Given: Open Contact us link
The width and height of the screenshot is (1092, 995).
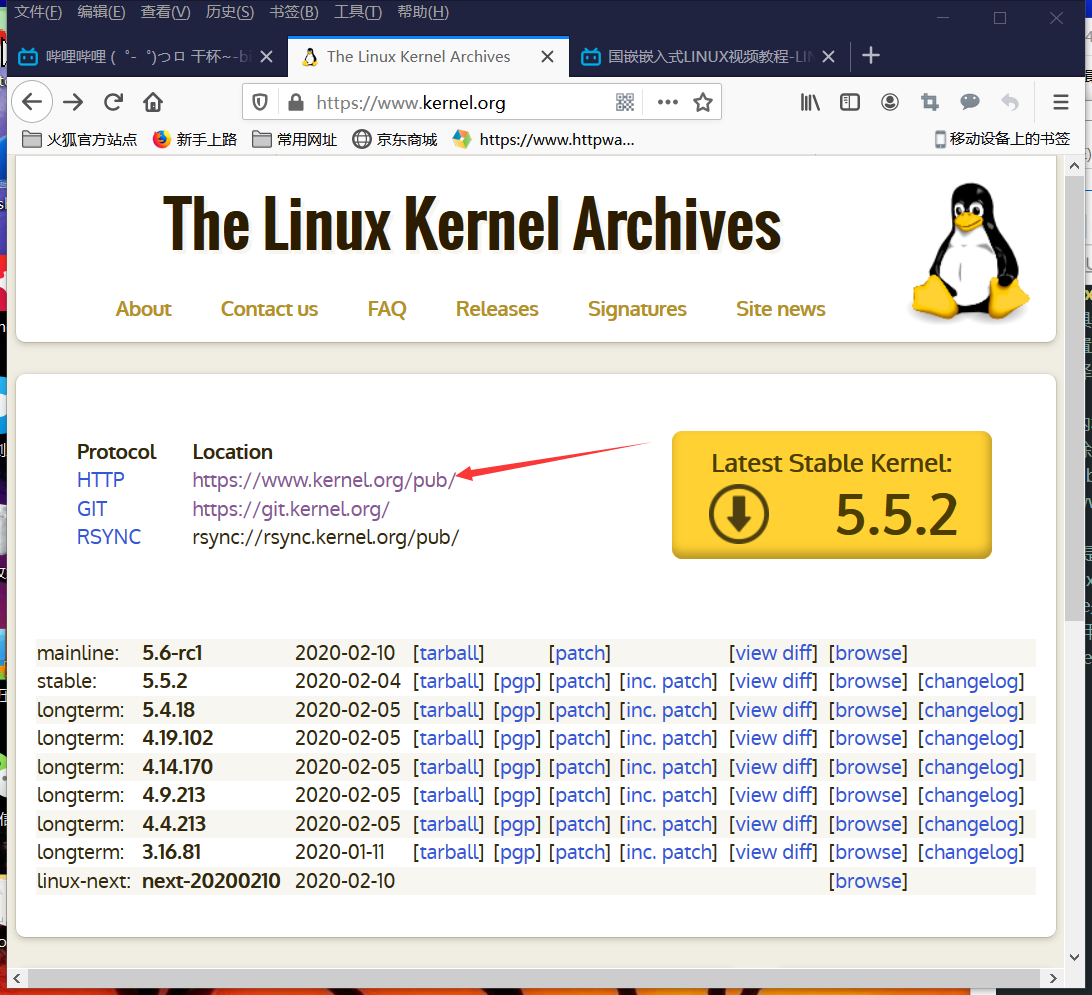Looking at the screenshot, I should (x=270, y=308).
